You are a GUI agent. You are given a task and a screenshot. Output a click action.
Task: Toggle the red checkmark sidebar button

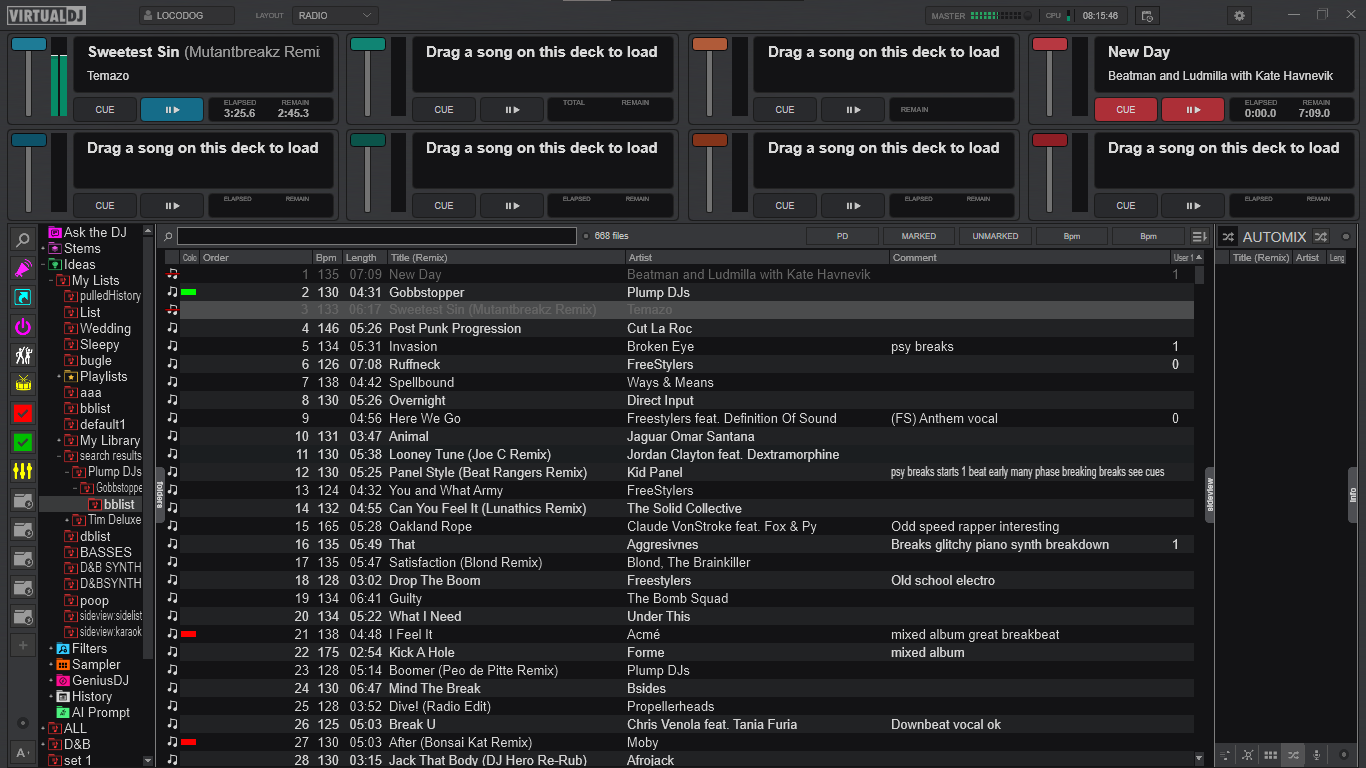pyautogui.click(x=22, y=413)
